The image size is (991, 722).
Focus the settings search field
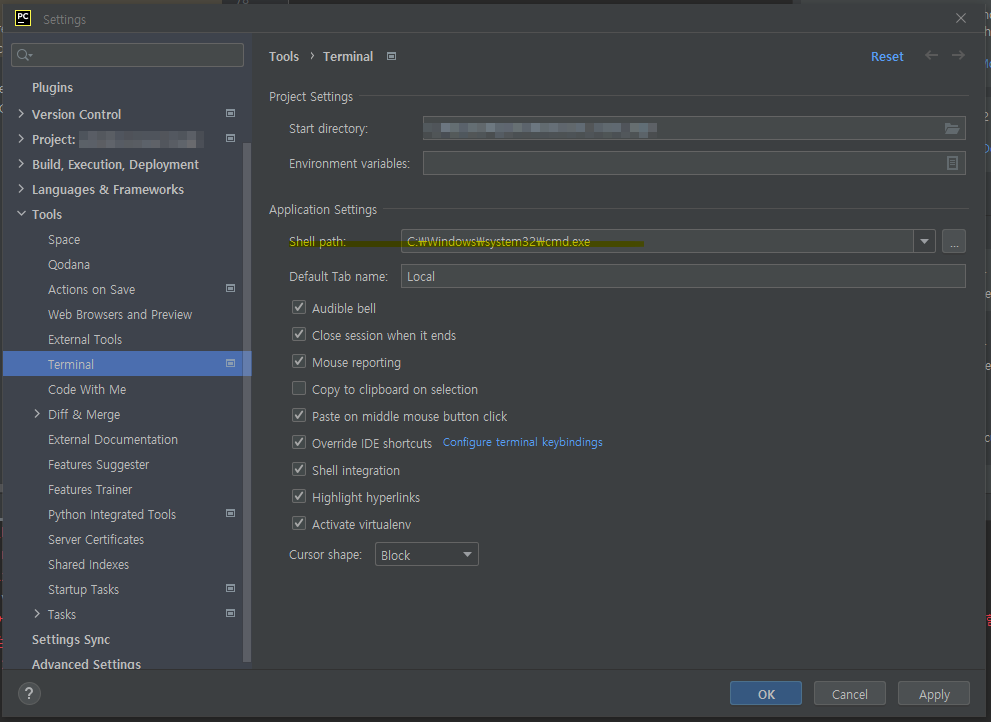coord(128,55)
